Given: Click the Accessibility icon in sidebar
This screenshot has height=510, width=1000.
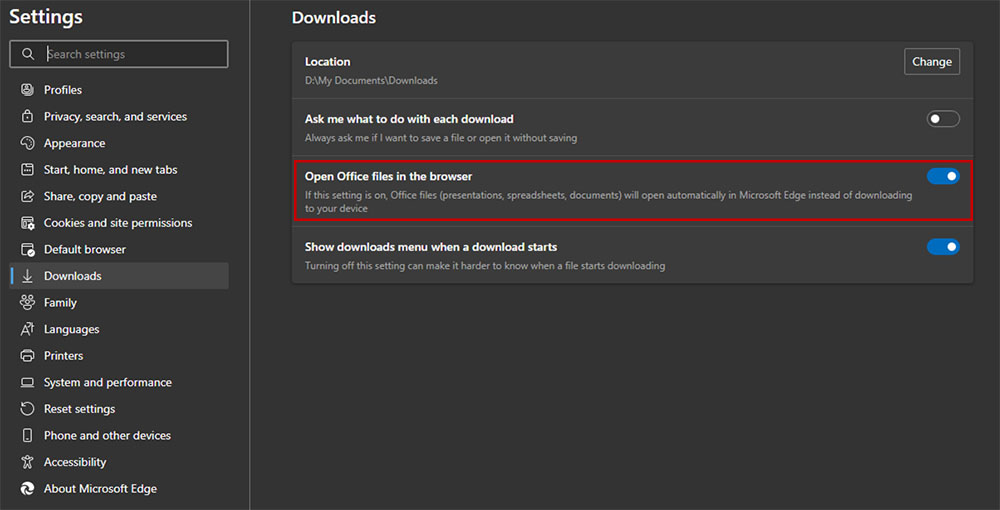Looking at the screenshot, I should click(x=27, y=462).
